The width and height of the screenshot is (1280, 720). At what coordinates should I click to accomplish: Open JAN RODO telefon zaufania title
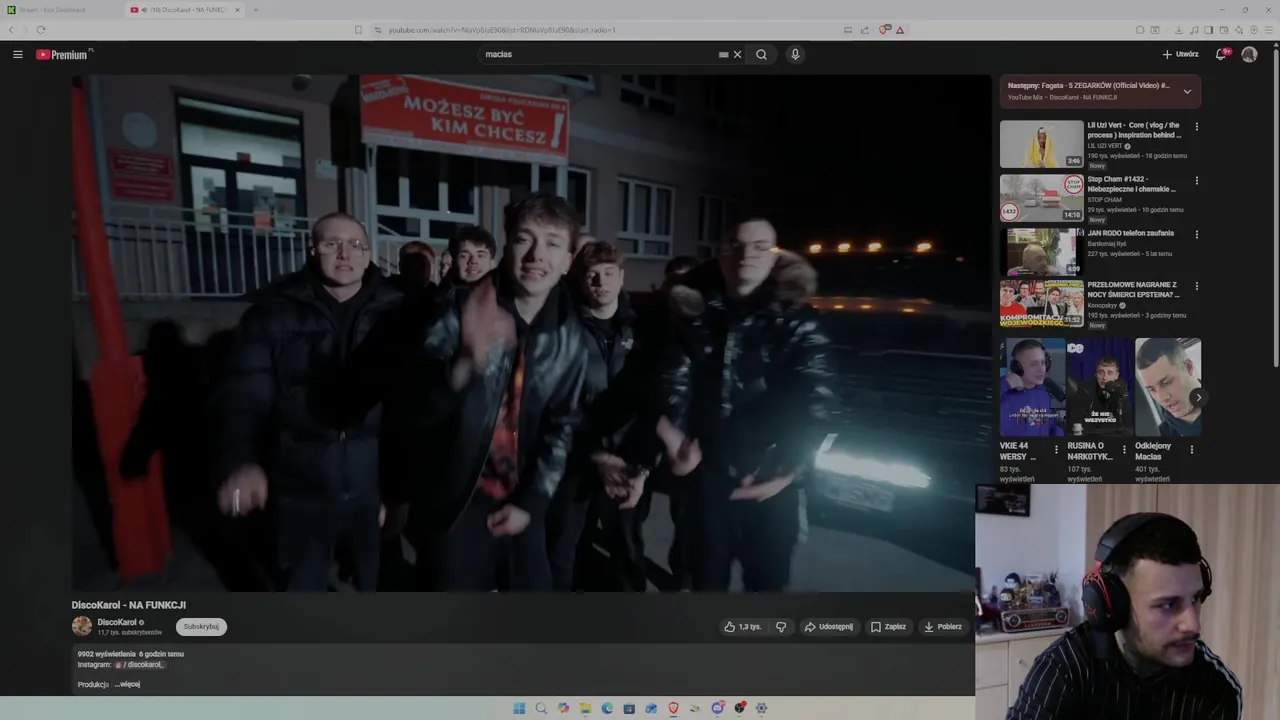click(1131, 233)
